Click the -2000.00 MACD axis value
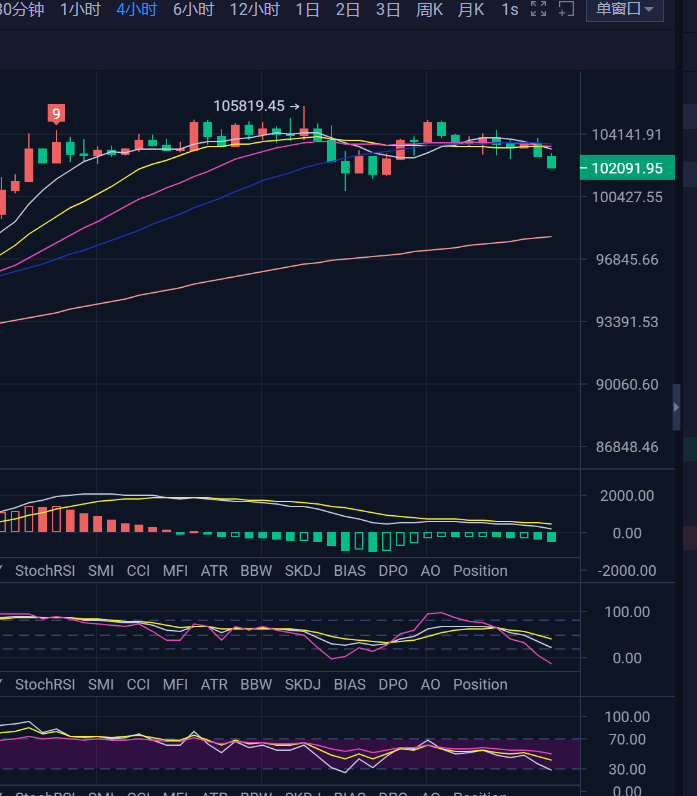 pyautogui.click(x=627, y=571)
